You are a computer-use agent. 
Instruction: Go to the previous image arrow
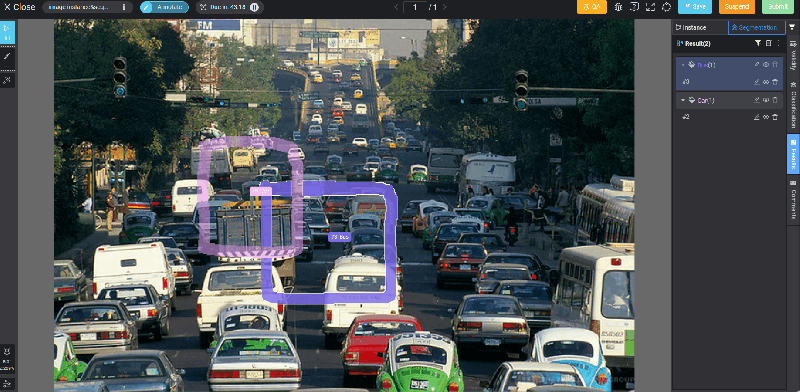coord(396,7)
